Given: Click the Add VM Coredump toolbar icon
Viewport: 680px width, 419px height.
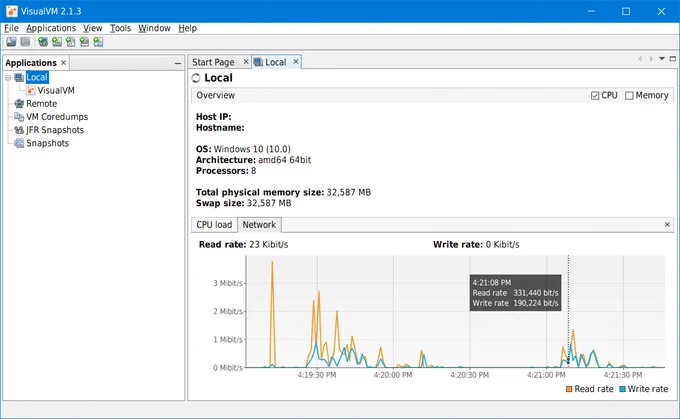Looking at the screenshot, I should [x=70, y=42].
